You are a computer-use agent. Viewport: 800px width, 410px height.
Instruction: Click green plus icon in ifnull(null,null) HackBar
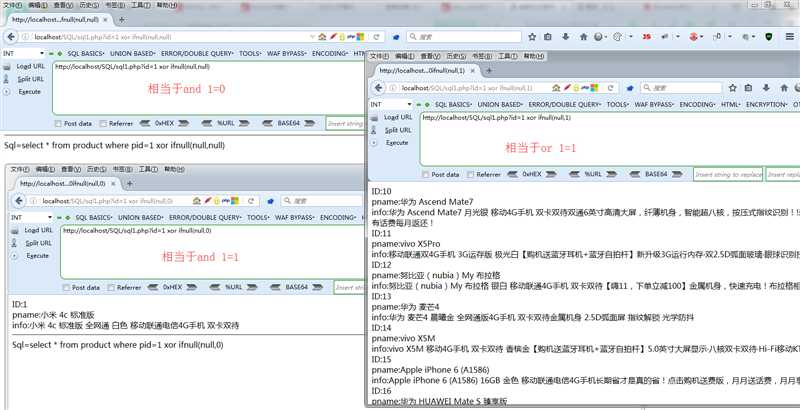pos(60,53)
